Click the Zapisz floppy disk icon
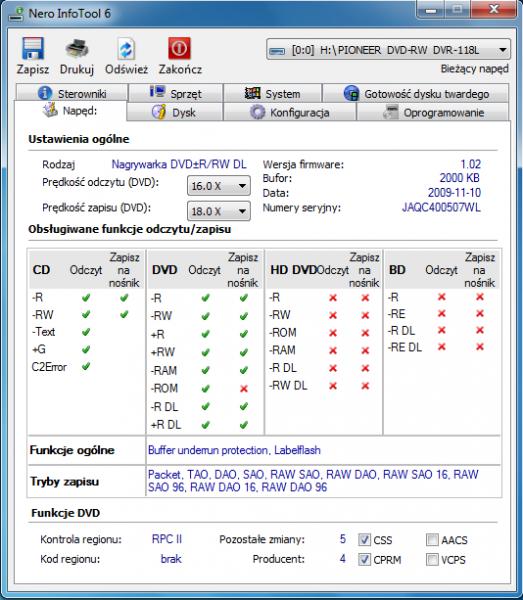This screenshot has height=600, width=523. (x=33, y=48)
